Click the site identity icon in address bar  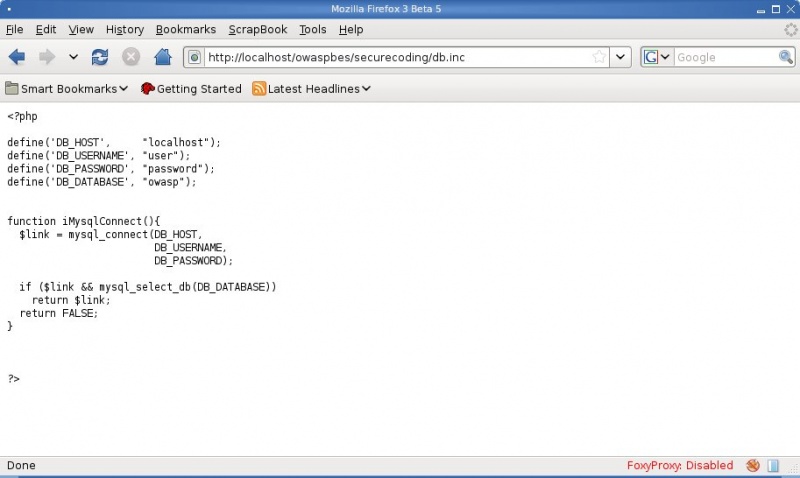[x=194, y=57]
